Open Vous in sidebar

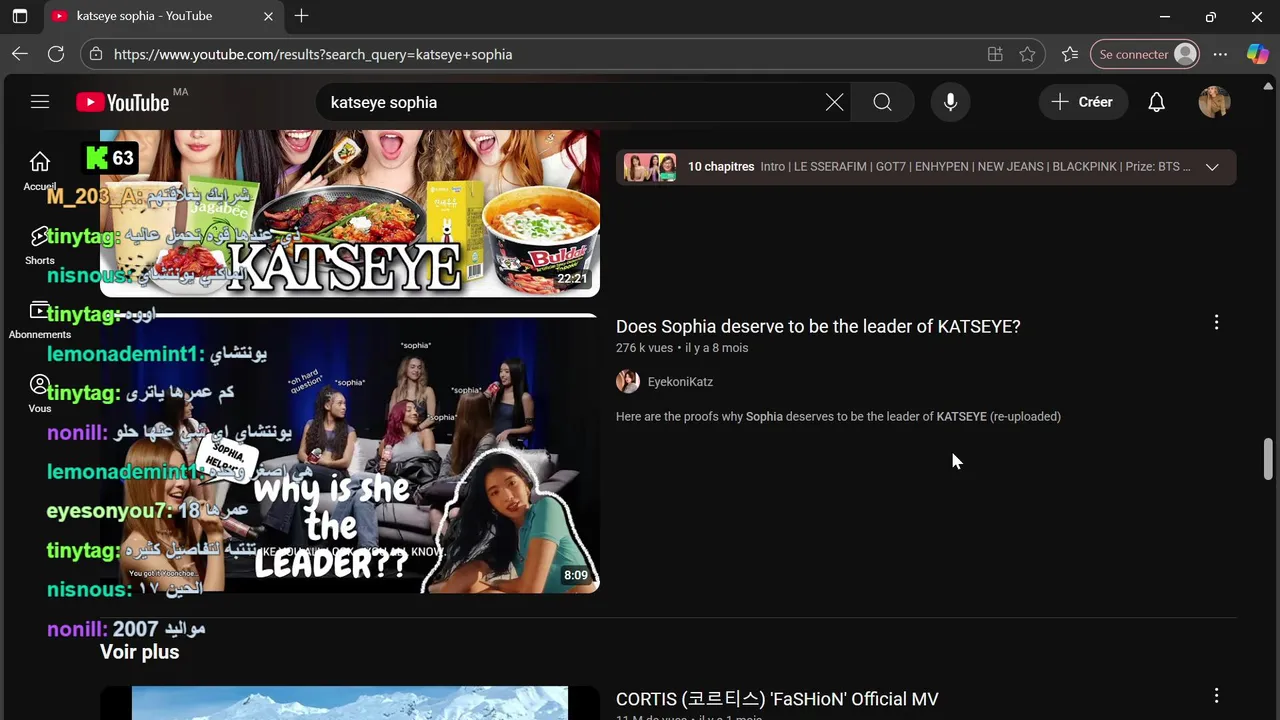click(40, 394)
